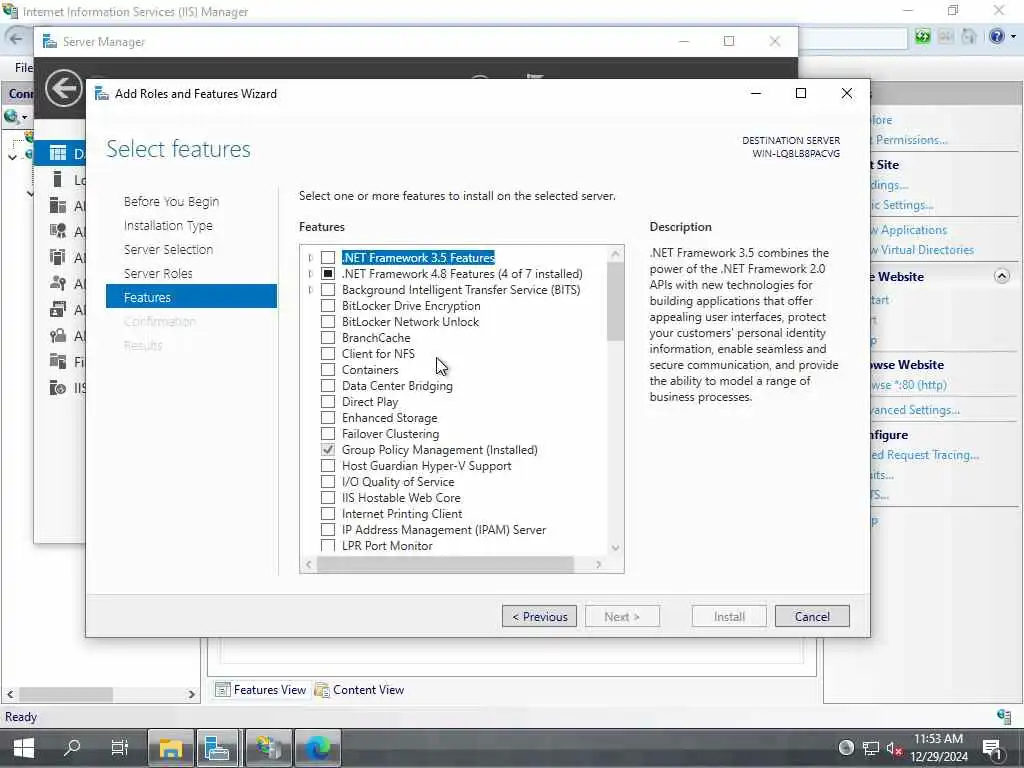The width and height of the screenshot is (1024, 768).
Task: Click the Previous button in the wizard
Action: pyautogui.click(x=539, y=616)
